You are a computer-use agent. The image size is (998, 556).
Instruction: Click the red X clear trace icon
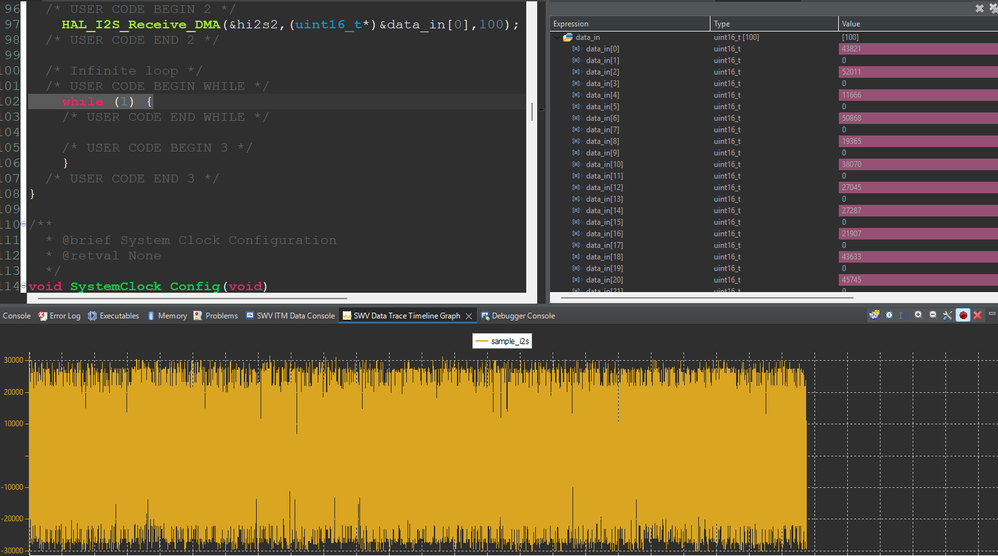click(x=977, y=315)
